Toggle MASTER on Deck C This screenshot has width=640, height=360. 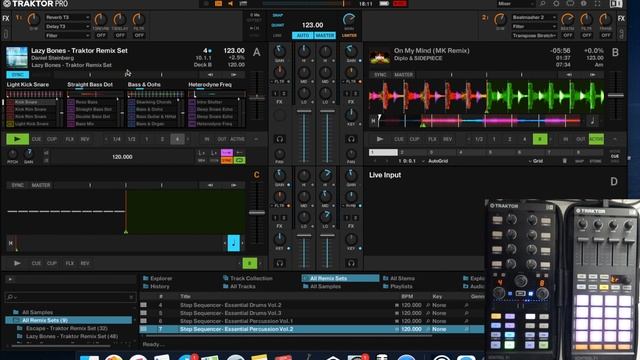[x=41, y=185]
